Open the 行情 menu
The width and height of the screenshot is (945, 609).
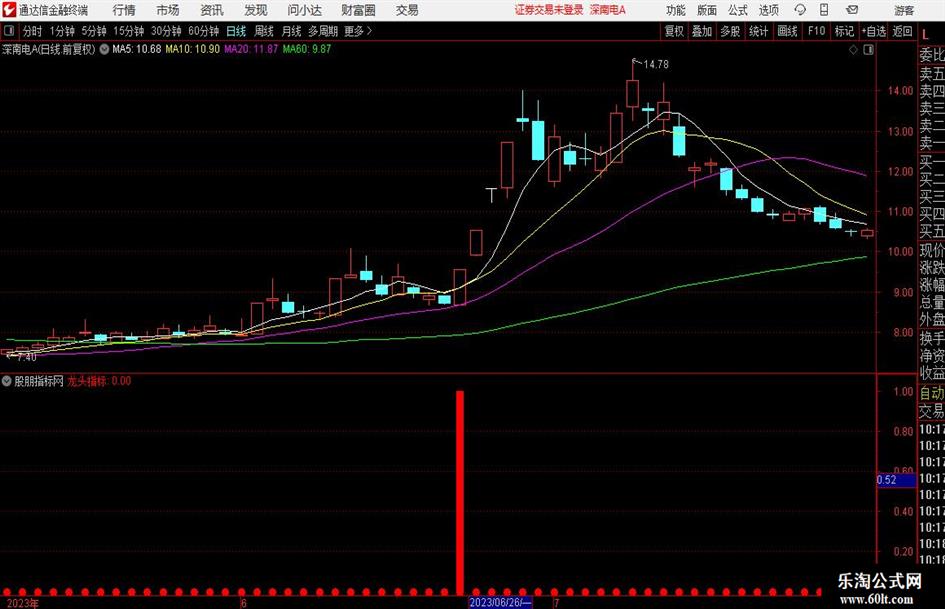pyautogui.click(x=124, y=10)
